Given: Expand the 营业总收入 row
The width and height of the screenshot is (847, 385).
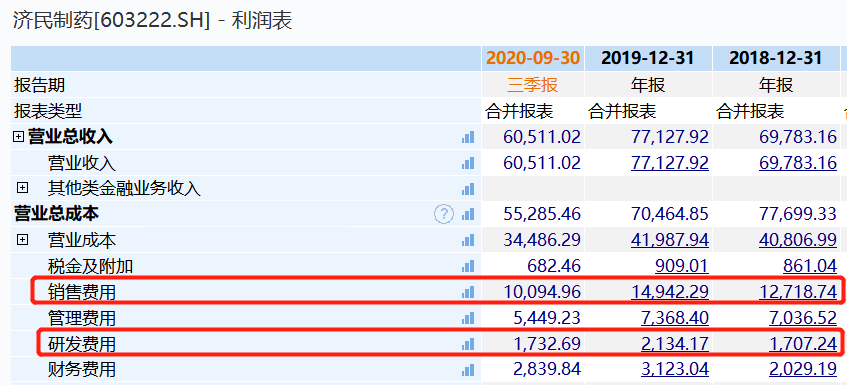Looking at the screenshot, I should tap(18, 137).
